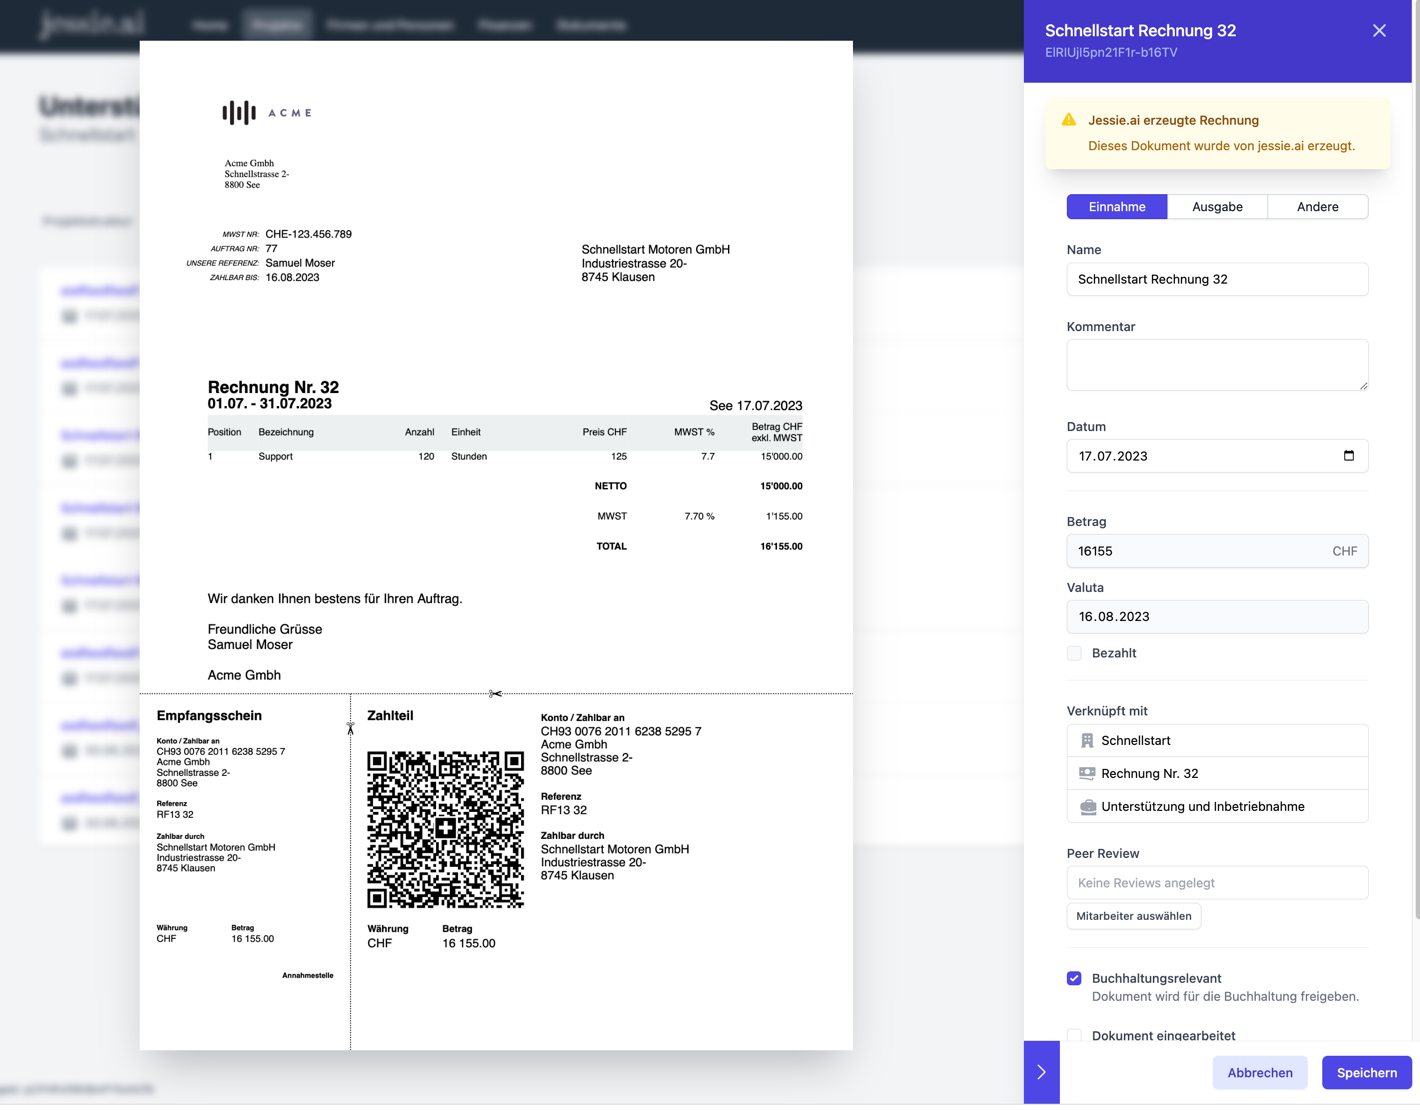Click the briefcase icon beside Unterstützung und Inbetriebnahme
This screenshot has height=1110, width=1420.
pos(1087,807)
